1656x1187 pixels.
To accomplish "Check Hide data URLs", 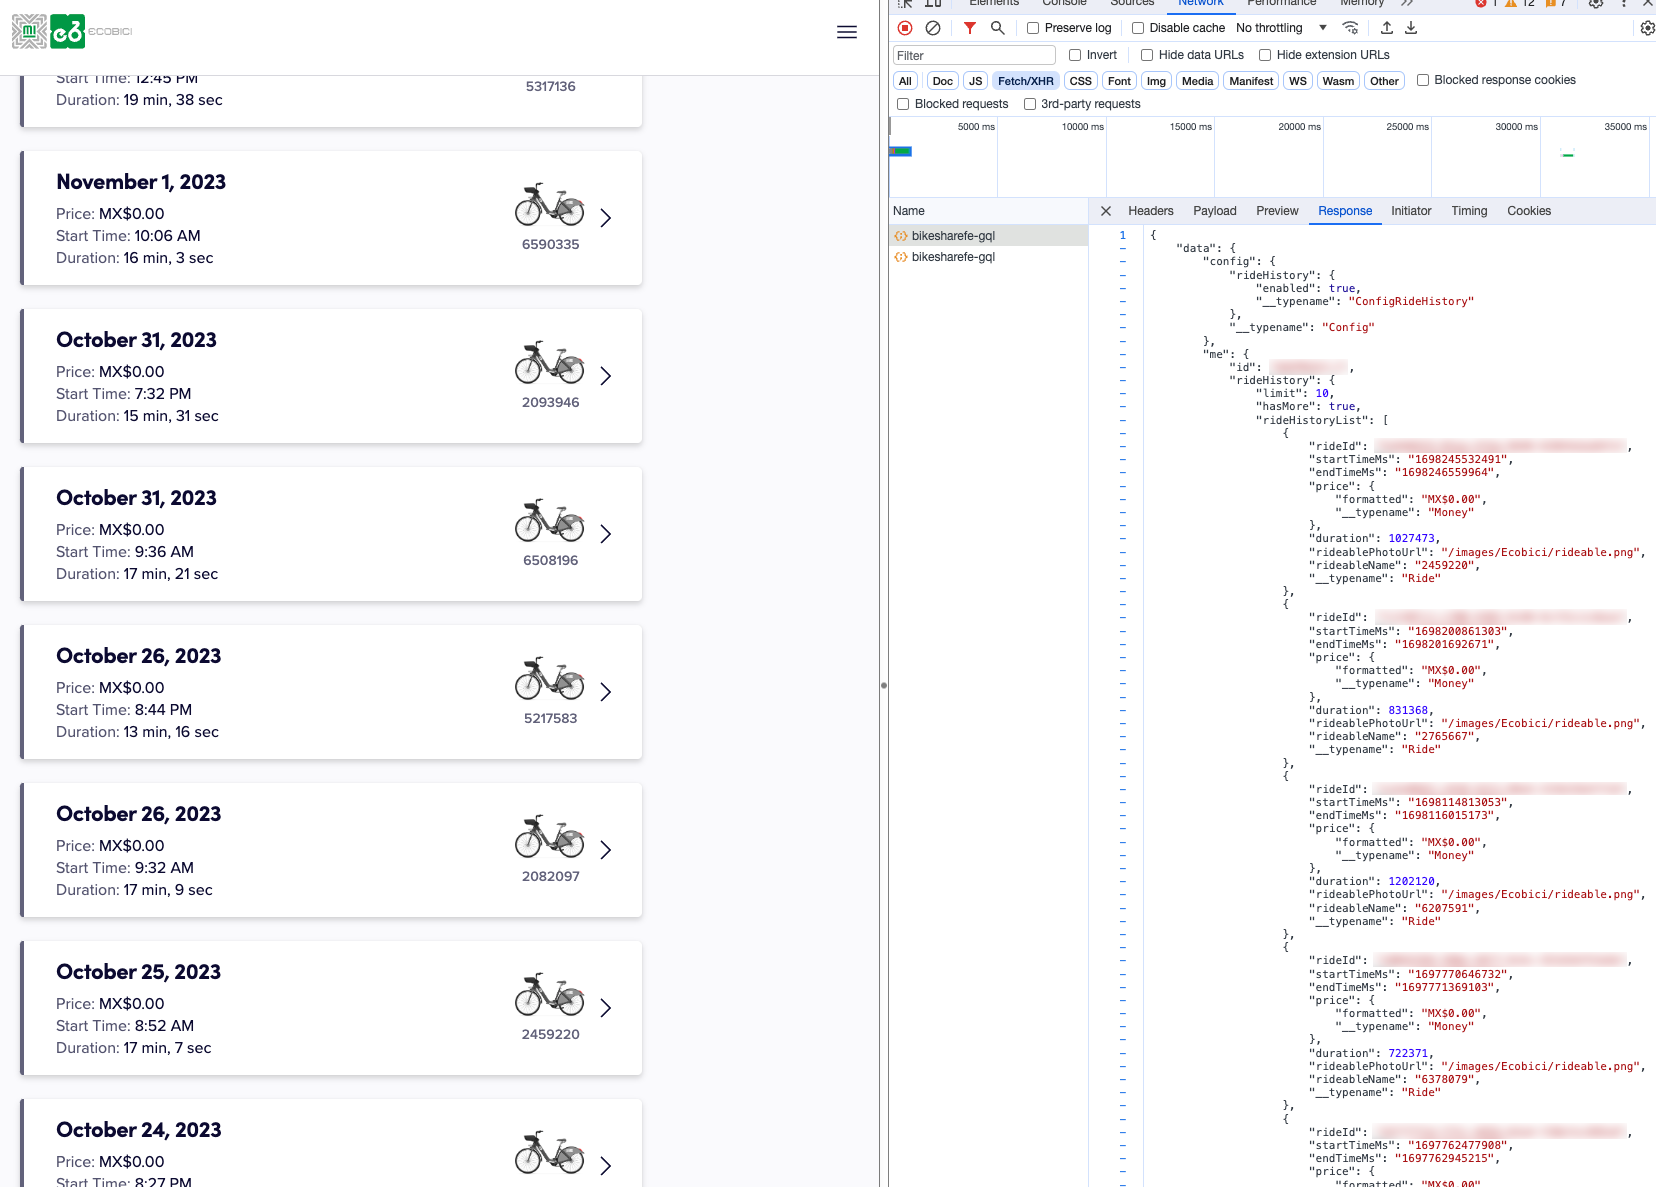I will click(x=1147, y=55).
